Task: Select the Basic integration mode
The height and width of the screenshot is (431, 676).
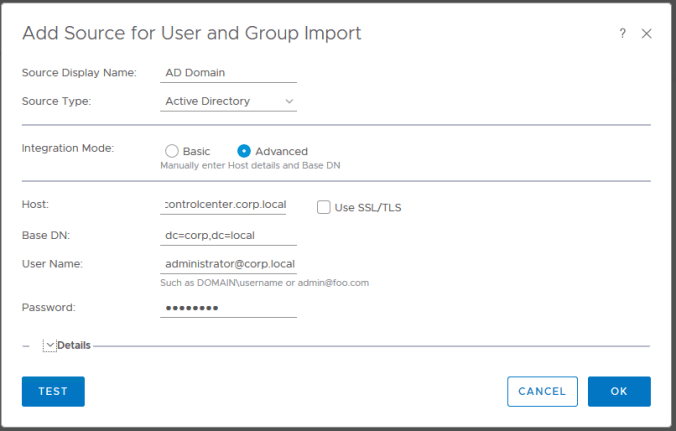Action: click(x=172, y=151)
